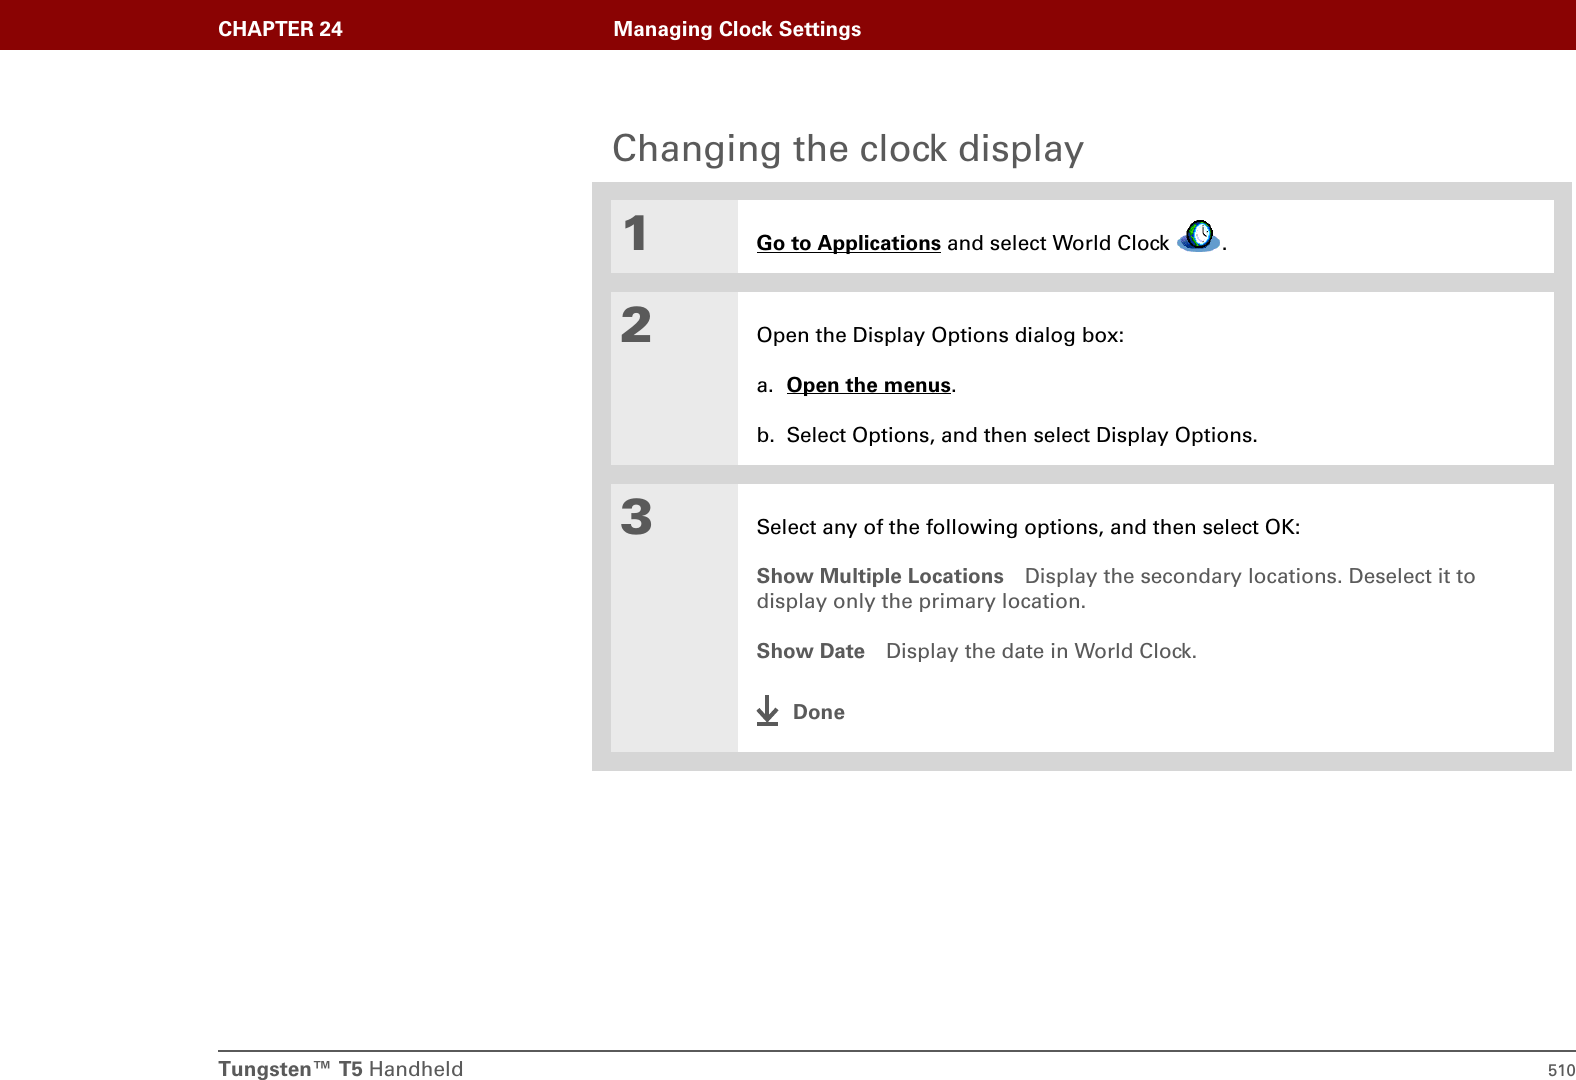Click the Tungsten T5 Handheld footer text
This screenshot has height=1080, width=1576.
(341, 1068)
